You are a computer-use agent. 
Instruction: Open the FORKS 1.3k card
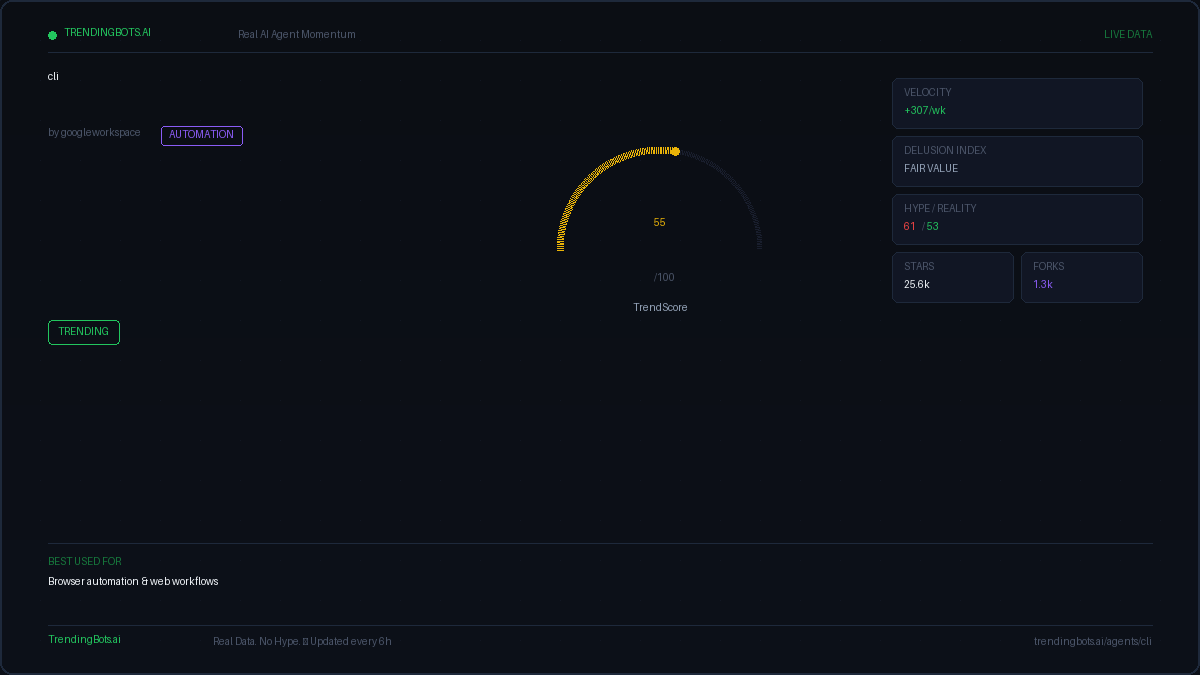coord(1082,277)
